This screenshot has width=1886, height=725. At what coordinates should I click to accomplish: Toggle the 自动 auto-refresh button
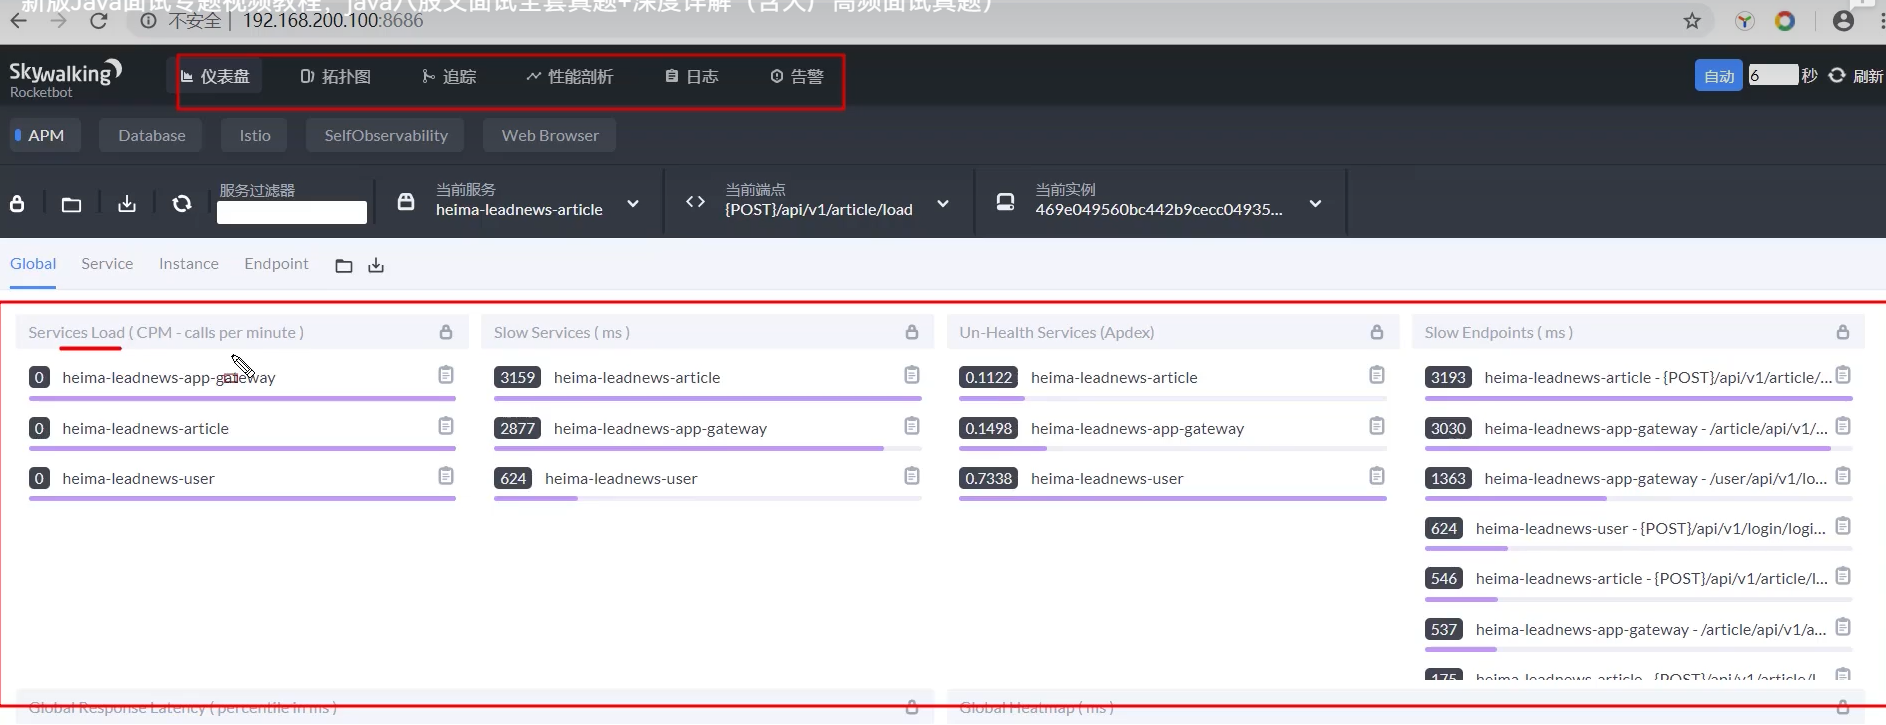pyautogui.click(x=1719, y=76)
